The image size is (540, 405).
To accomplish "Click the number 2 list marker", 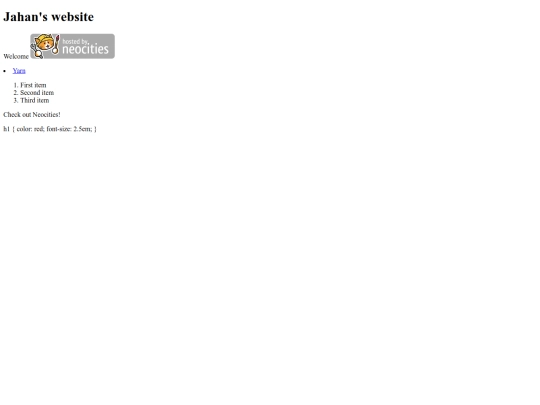I will (15, 93).
